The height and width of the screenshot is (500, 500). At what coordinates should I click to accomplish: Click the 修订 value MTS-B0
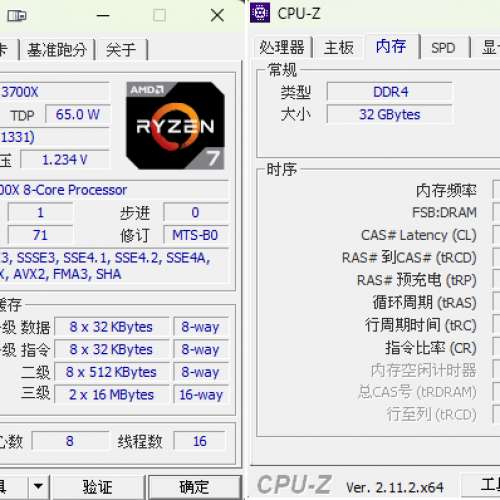point(196,235)
